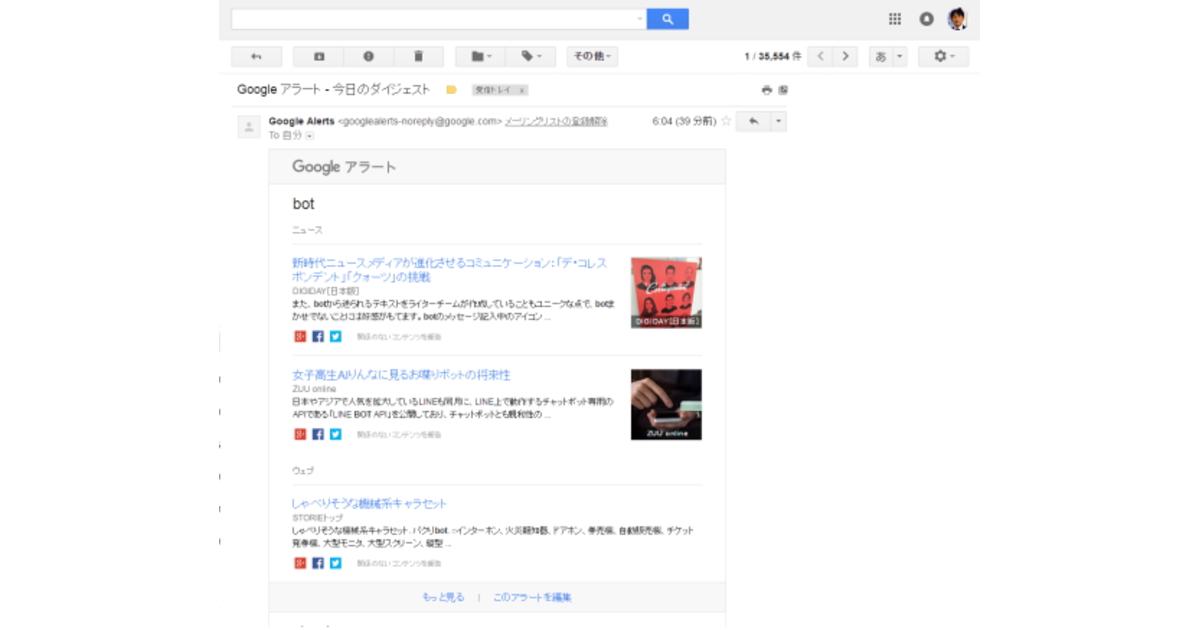Open more reply options dropdown
The image size is (1200, 630).
coord(779,121)
